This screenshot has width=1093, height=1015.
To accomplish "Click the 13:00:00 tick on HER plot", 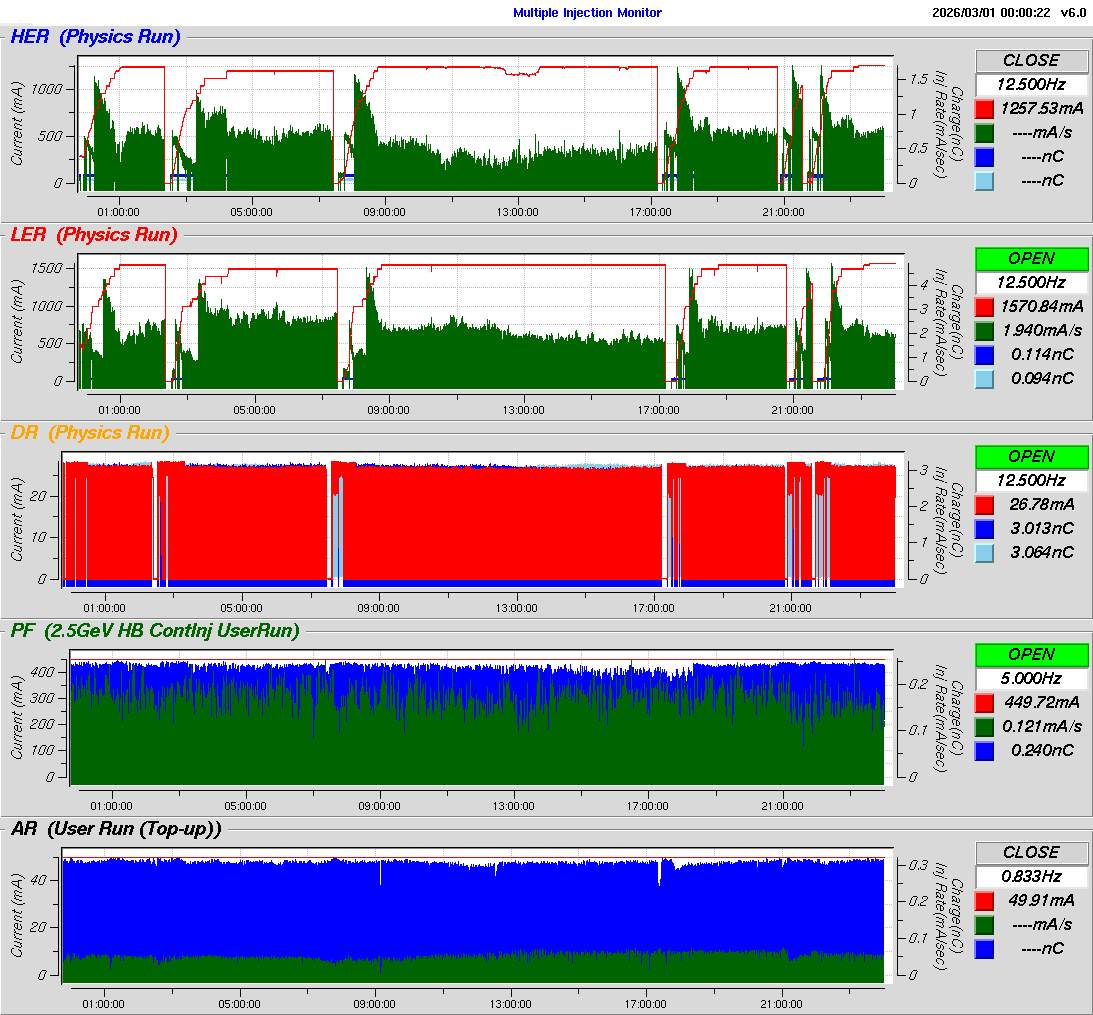I will click(x=517, y=212).
